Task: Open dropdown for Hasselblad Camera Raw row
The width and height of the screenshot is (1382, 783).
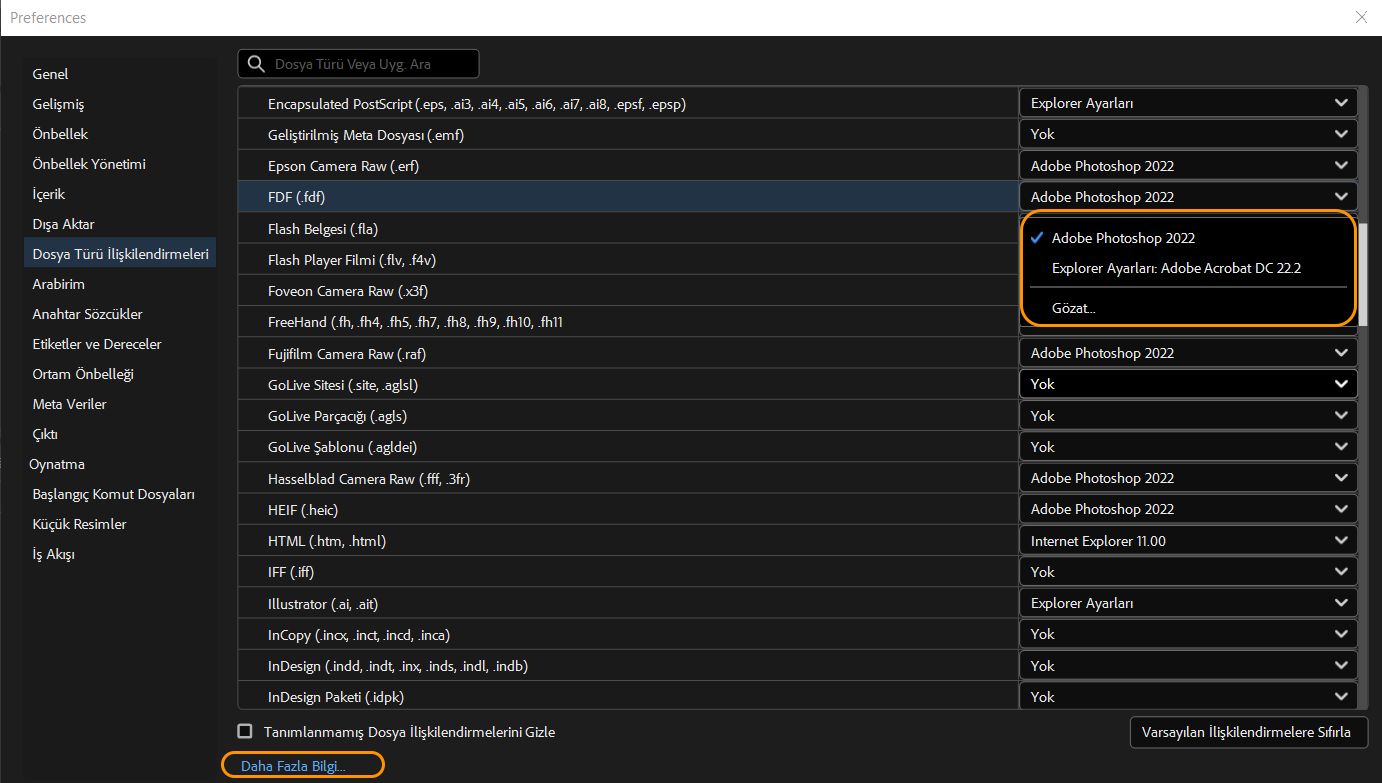Action: (1189, 478)
